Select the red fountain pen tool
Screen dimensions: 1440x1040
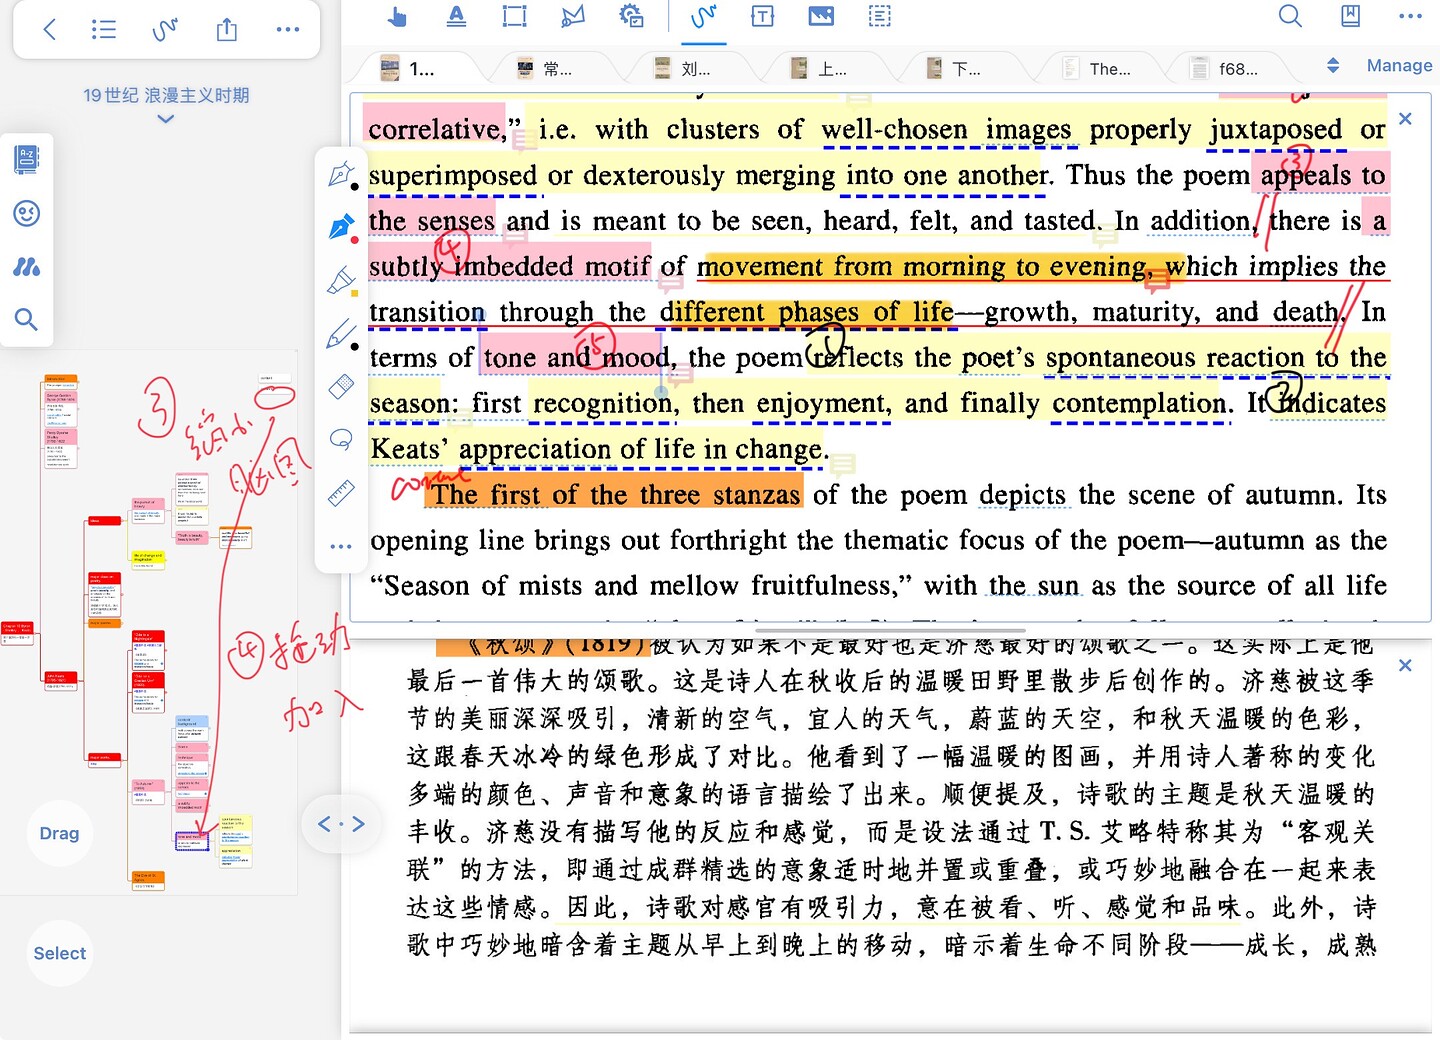(341, 228)
